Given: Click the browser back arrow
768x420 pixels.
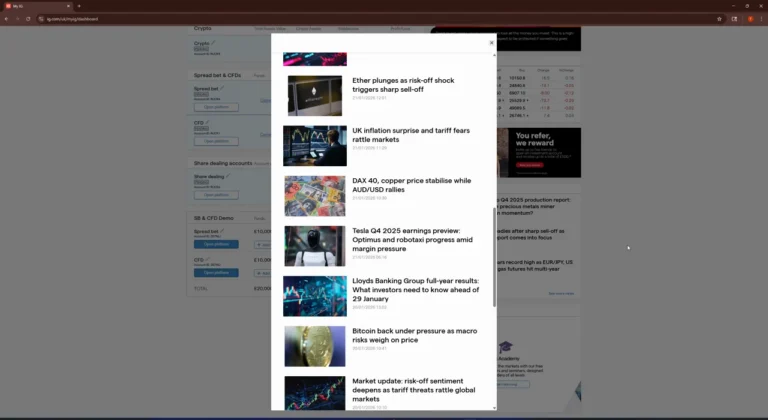Looking at the screenshot, I should coord(6,19).
